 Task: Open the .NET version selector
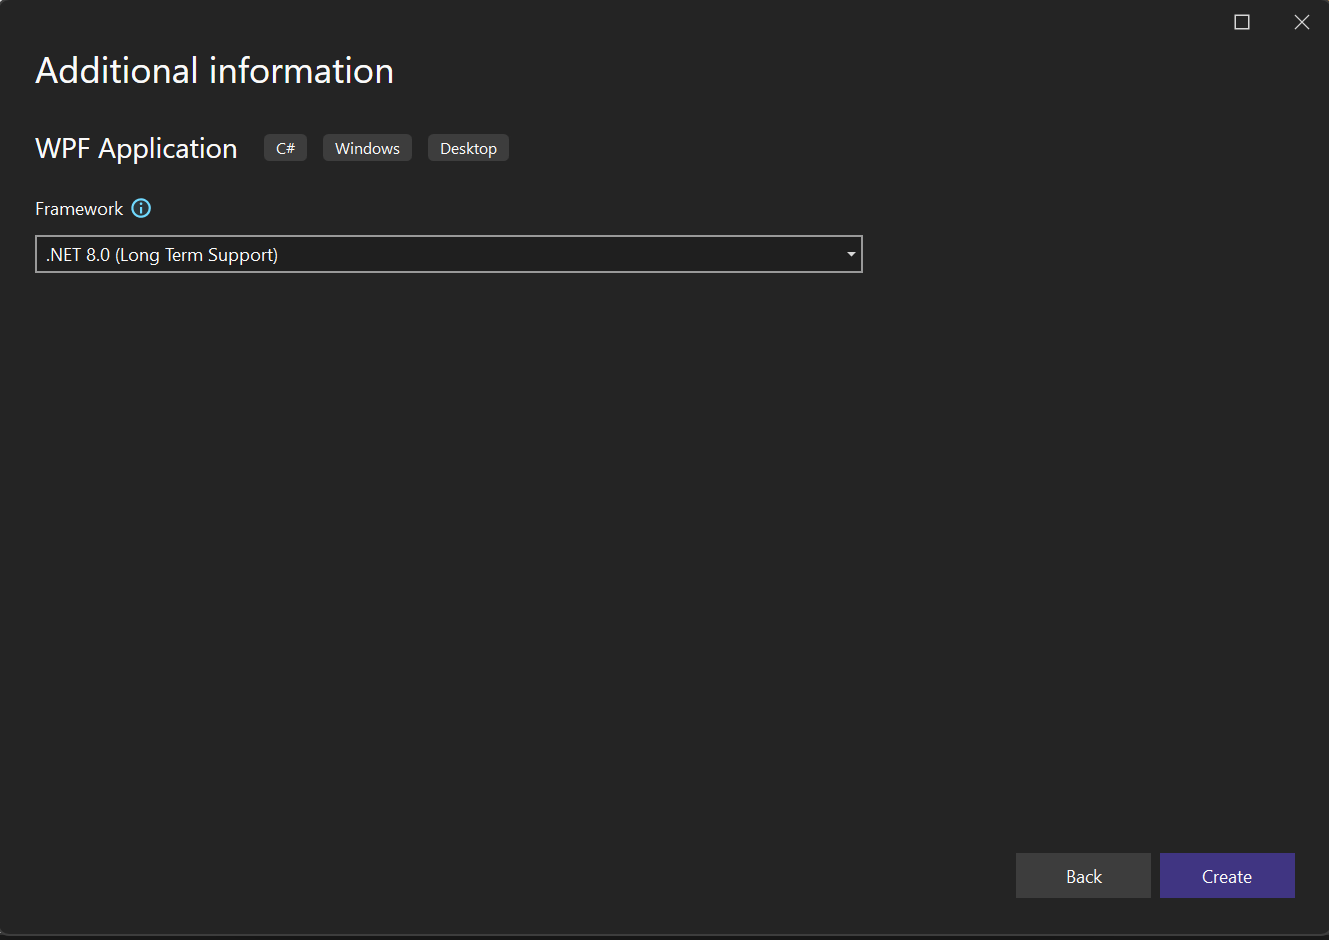pyautogui.click(x=448, y=254)
